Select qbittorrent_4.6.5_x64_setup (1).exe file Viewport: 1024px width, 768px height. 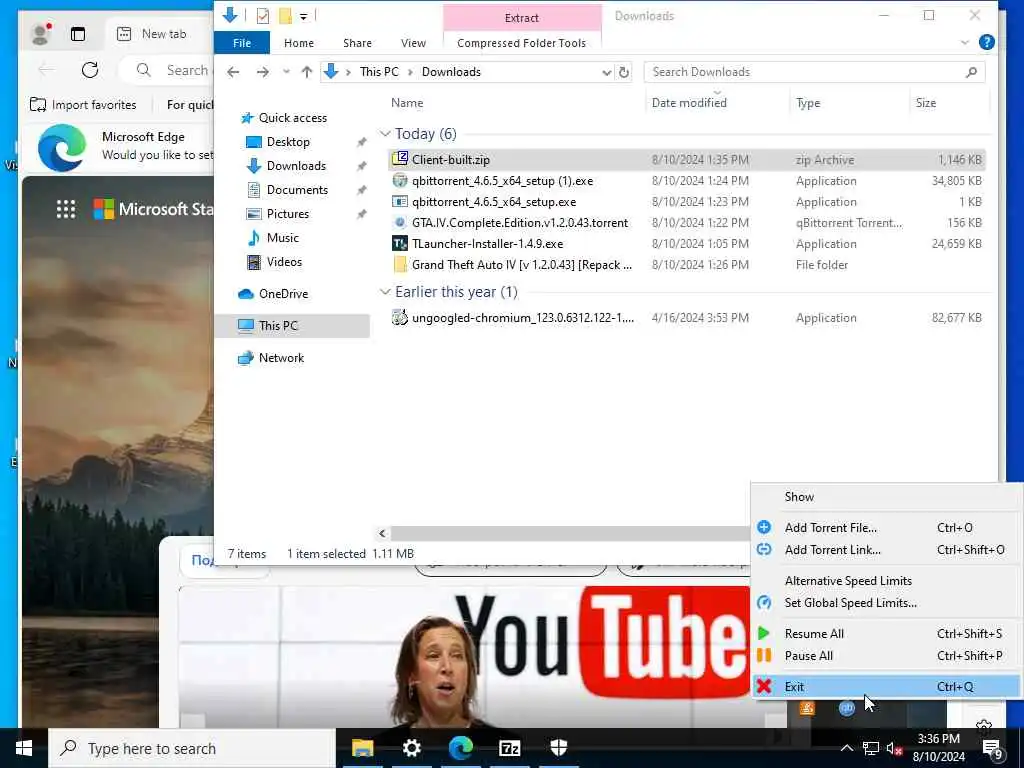[x=687, y=181]
